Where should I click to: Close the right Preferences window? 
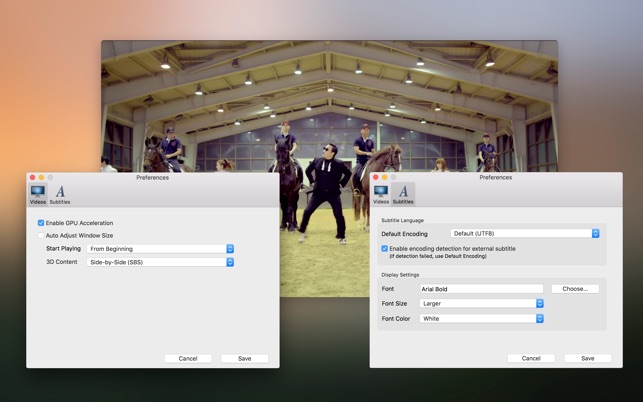click(376, 177)
